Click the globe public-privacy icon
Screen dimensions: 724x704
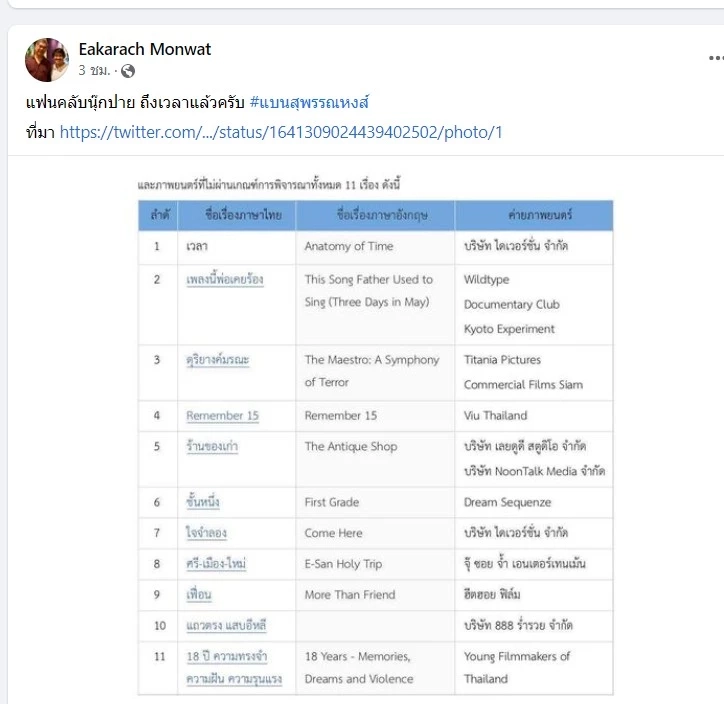click(x=128, y=71)
